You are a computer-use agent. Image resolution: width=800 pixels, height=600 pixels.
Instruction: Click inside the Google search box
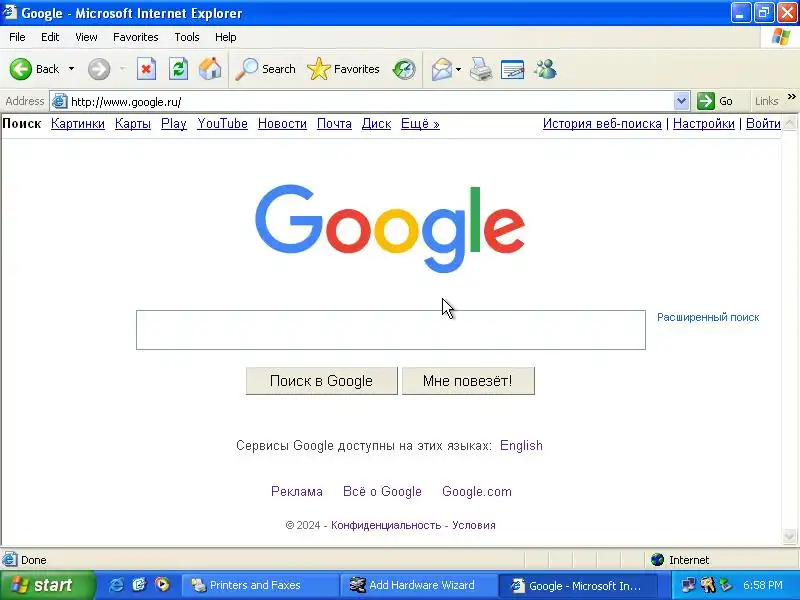click(391, 330)
